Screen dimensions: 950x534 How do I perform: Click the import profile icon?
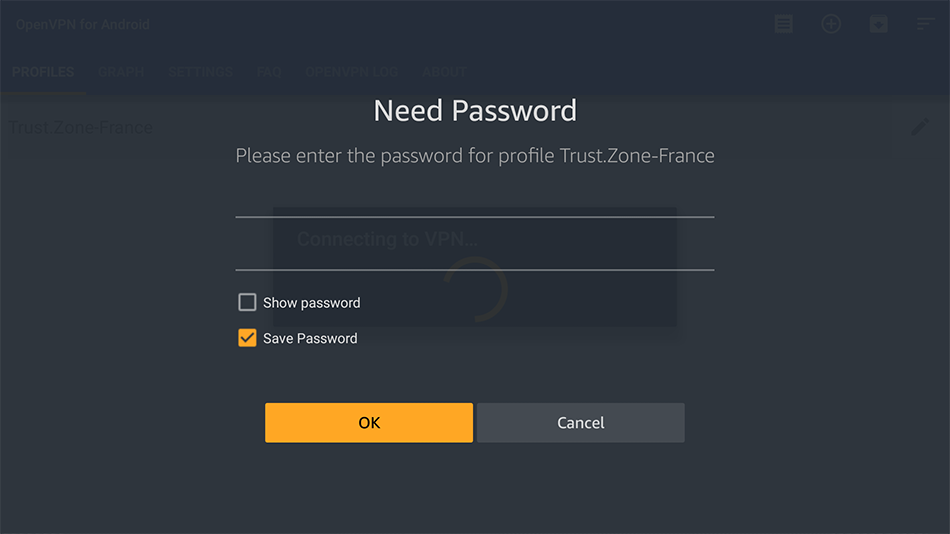(x=878, y=24)
